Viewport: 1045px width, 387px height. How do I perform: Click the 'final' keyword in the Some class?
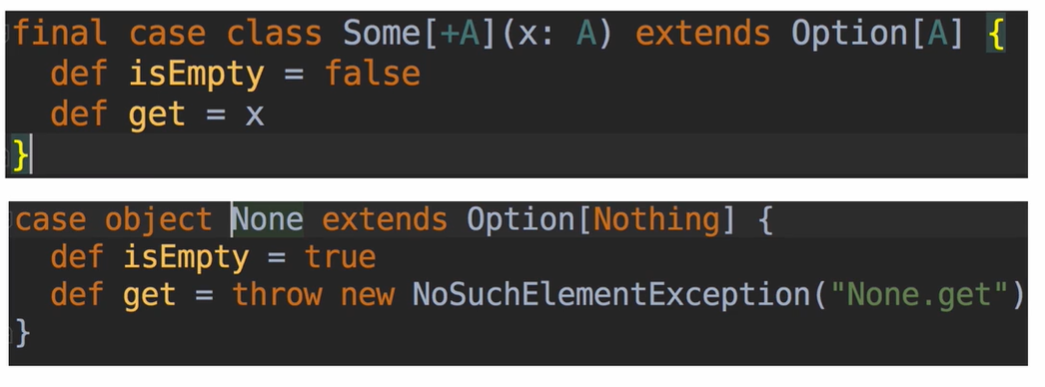tap(59, 33)
